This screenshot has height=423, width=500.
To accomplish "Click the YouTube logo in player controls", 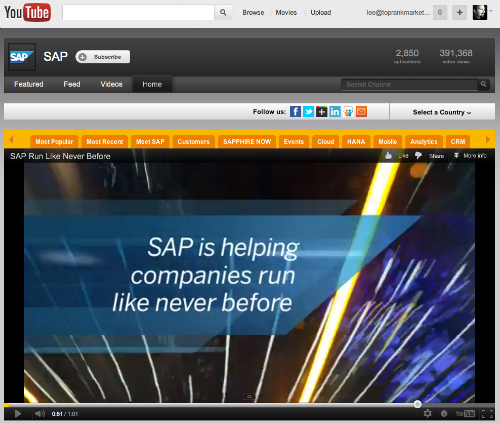I will [465, 414].
